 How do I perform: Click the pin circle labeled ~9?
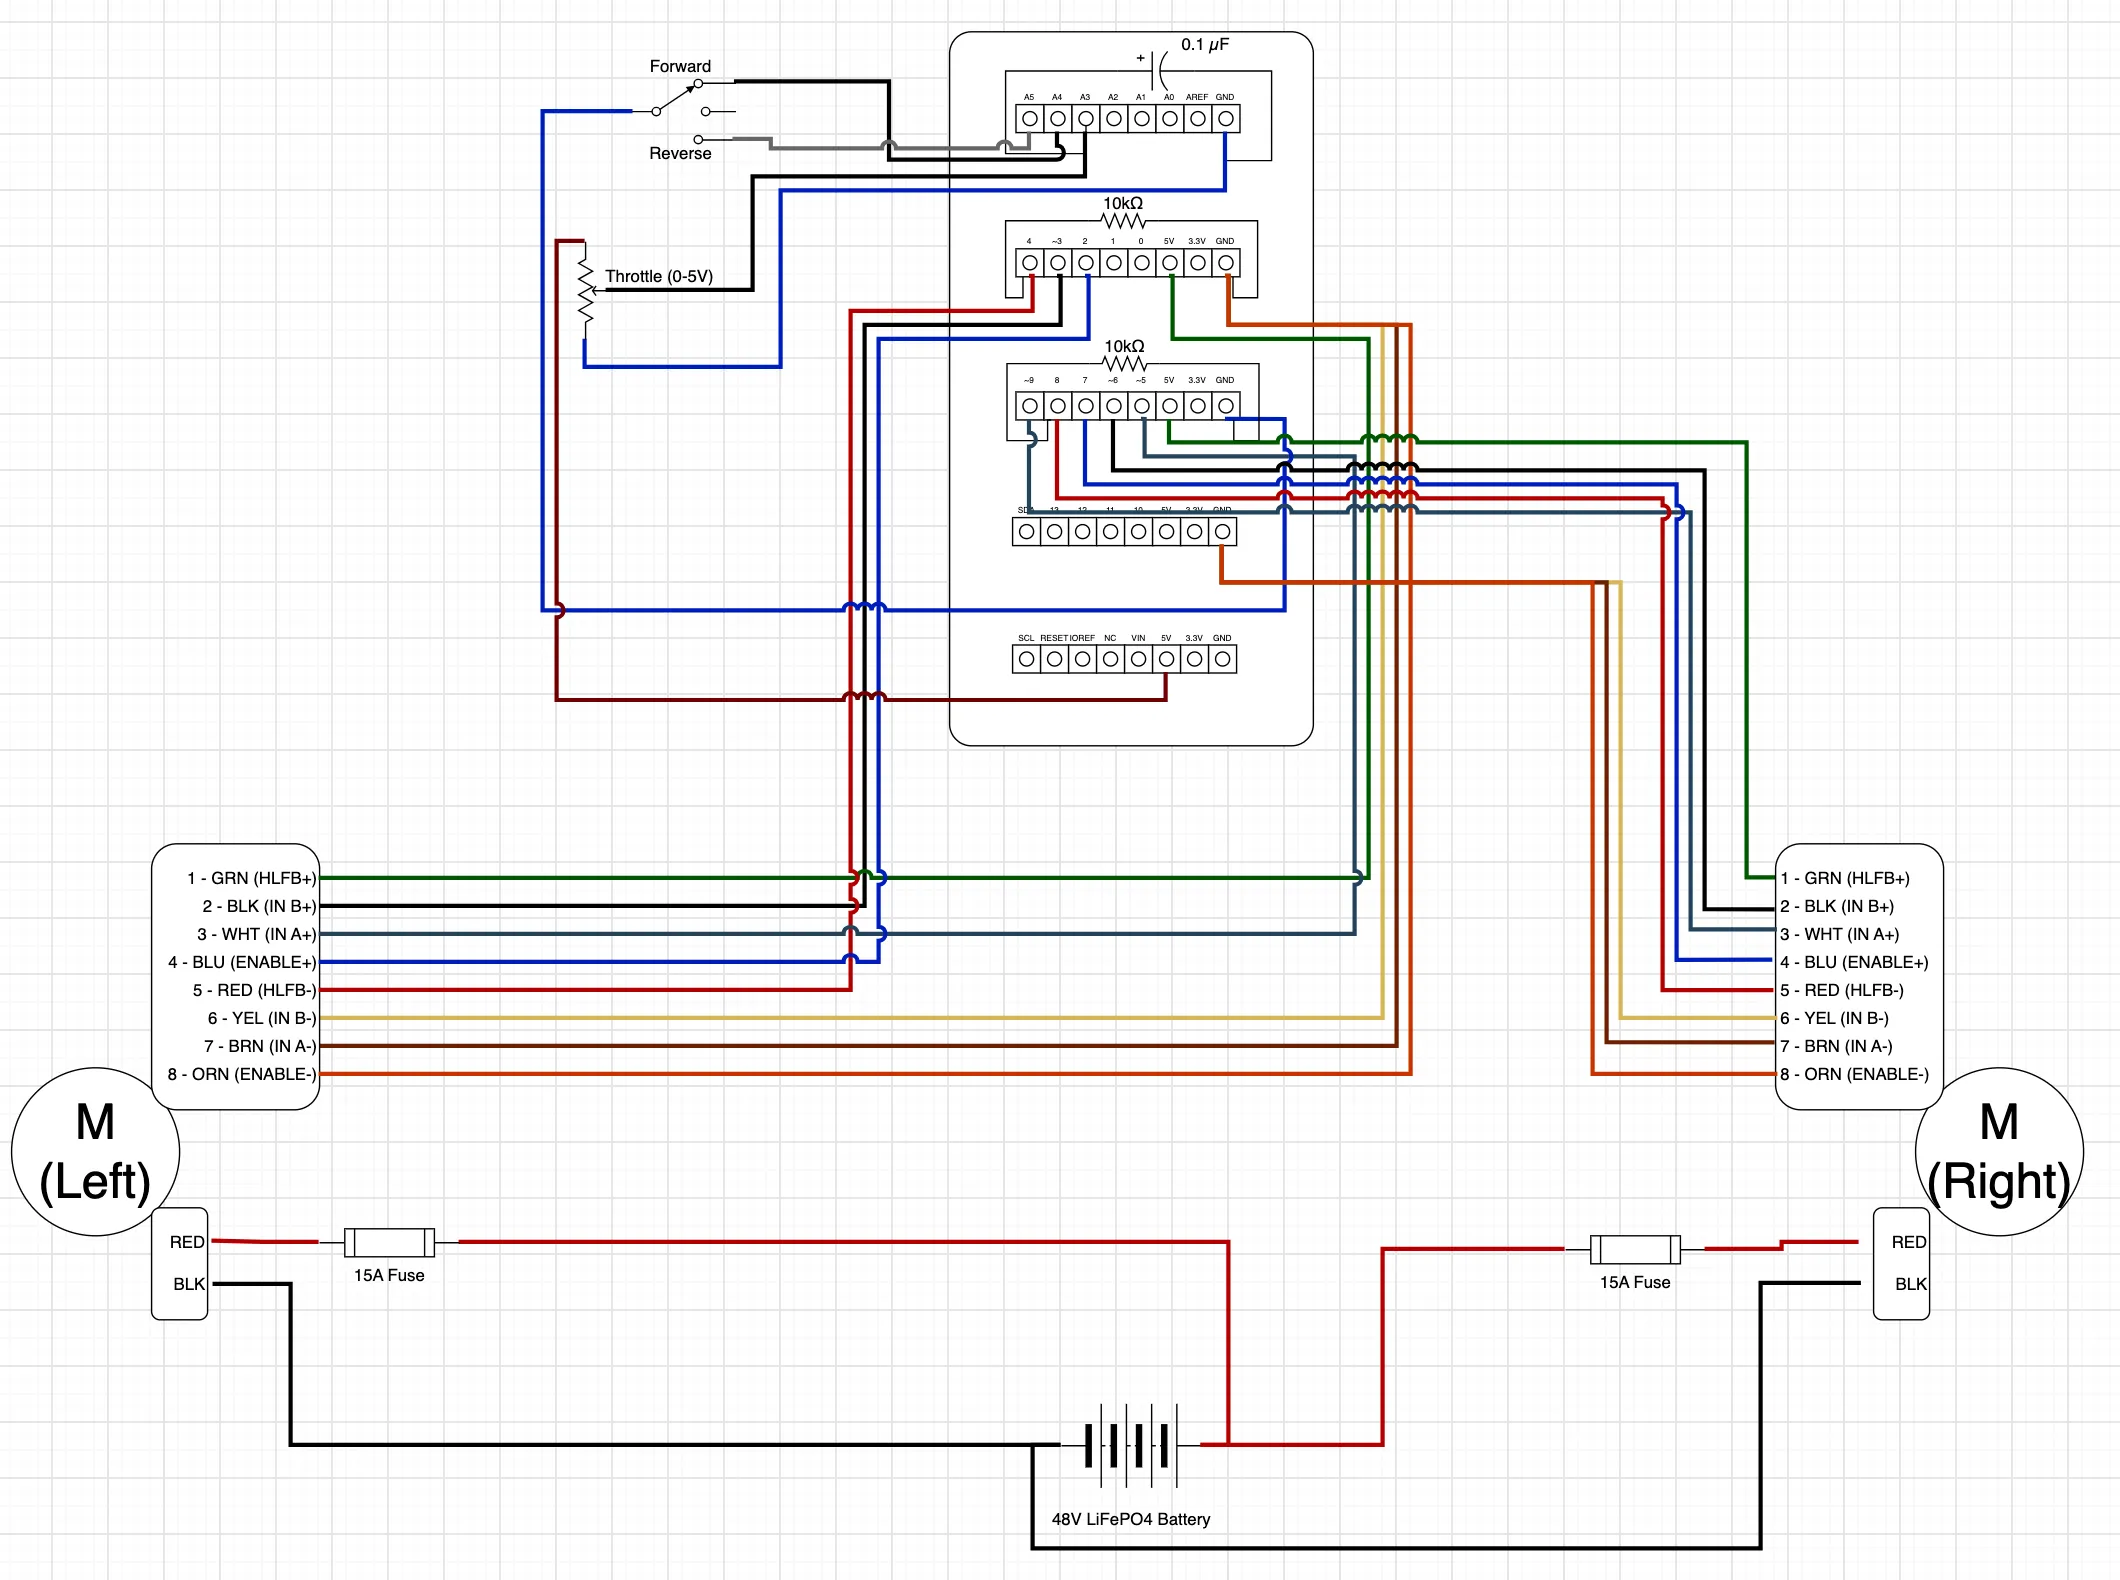click(x=1029, y=406)
